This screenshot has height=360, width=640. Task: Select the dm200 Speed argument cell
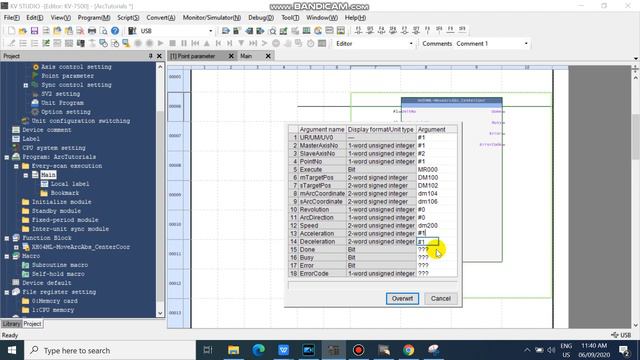click(x=436, y=225)
